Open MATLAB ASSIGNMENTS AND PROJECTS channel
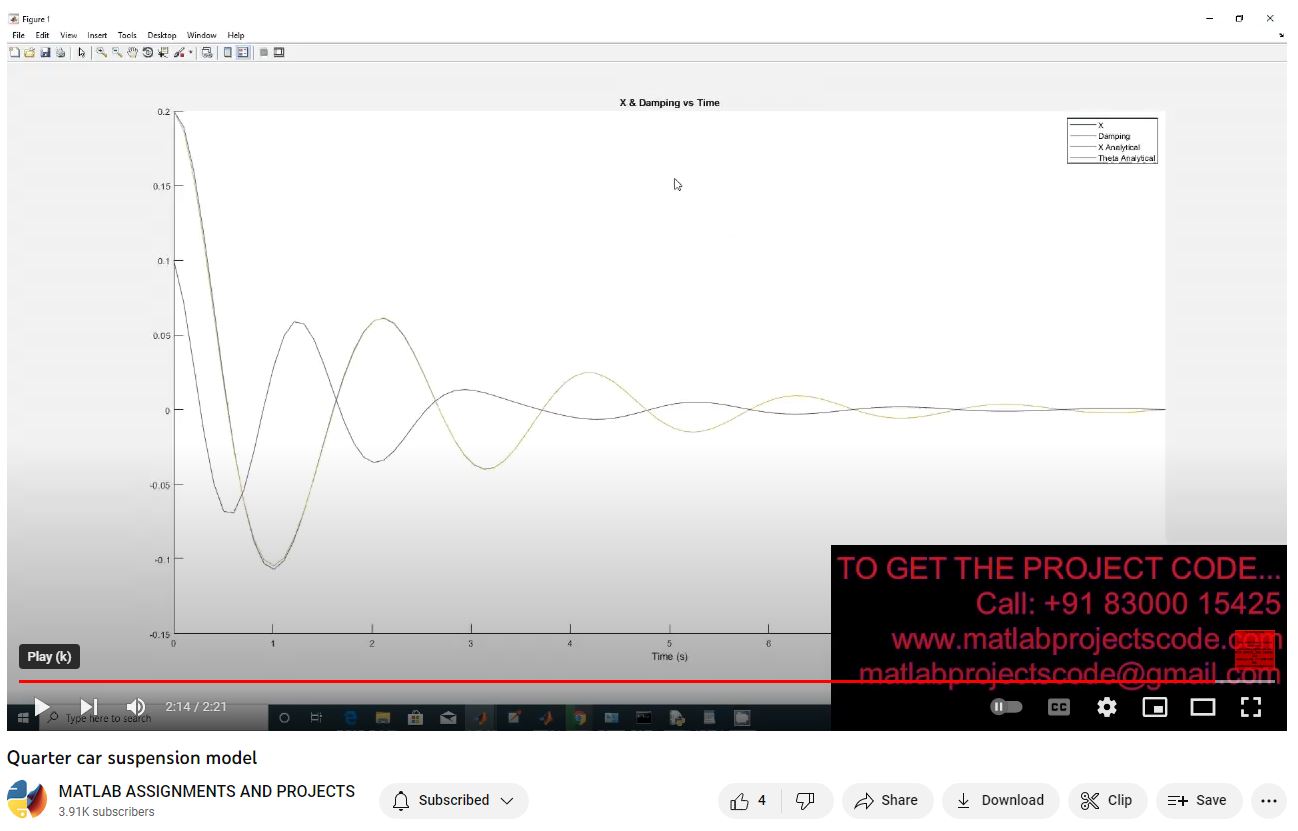The image size is (1298, 831). (207, 791)
